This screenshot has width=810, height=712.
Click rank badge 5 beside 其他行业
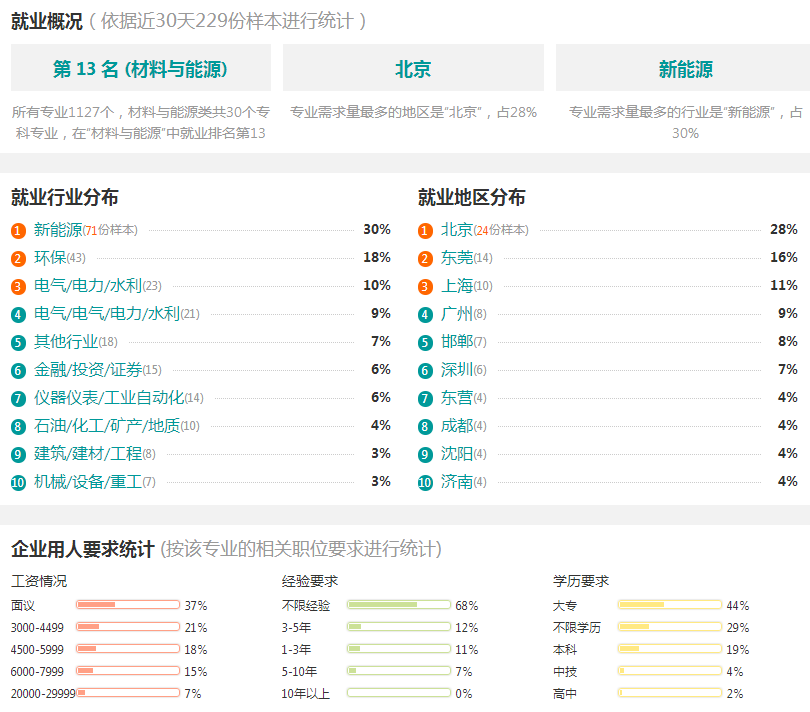tap(18, 342)
